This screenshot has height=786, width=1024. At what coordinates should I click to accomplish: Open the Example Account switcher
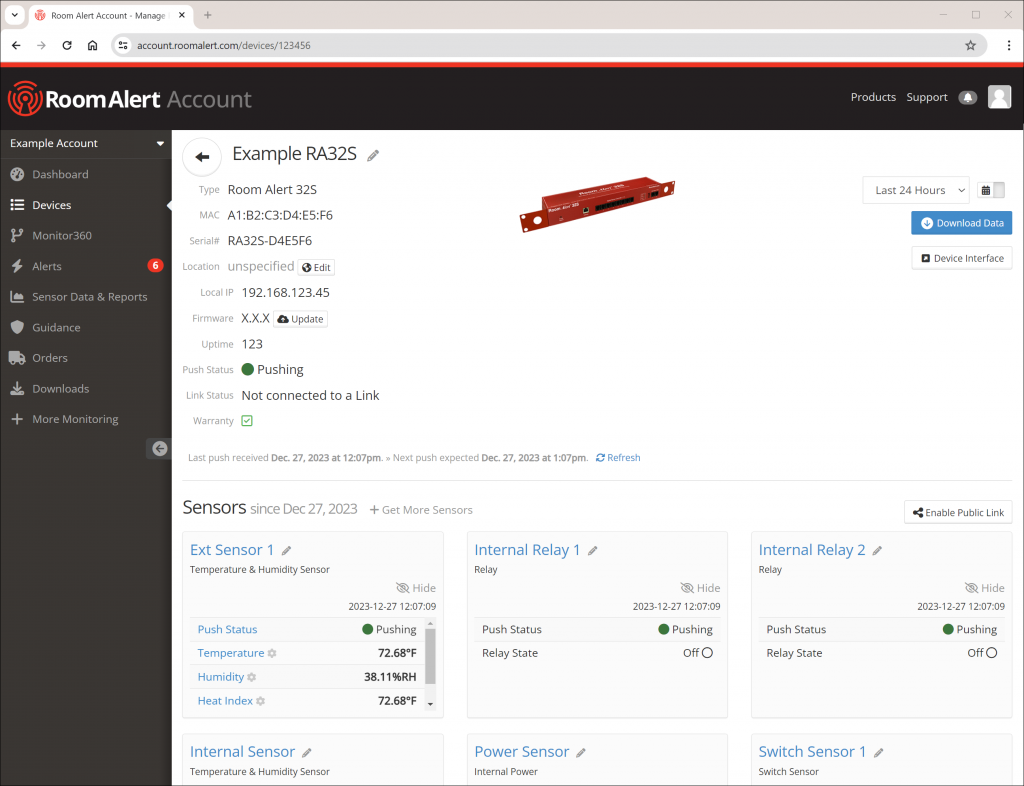pyautogui.click(x=86, y=143)
